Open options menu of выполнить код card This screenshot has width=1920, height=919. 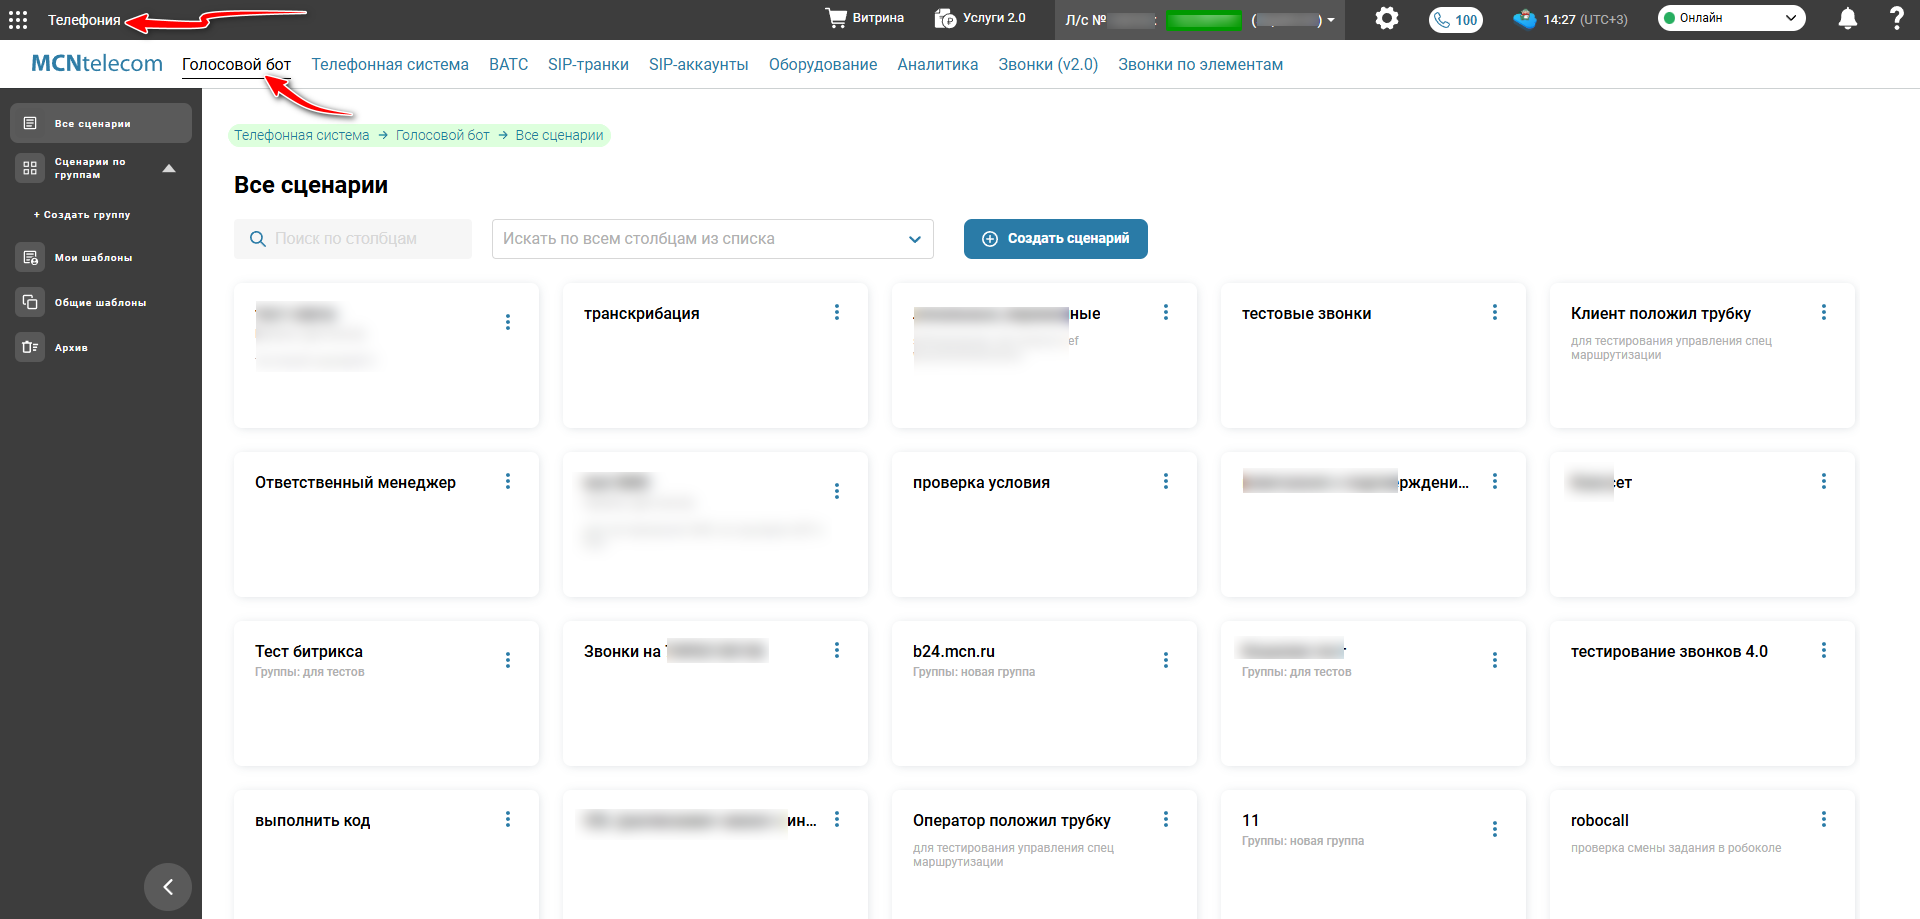(508, 819)
